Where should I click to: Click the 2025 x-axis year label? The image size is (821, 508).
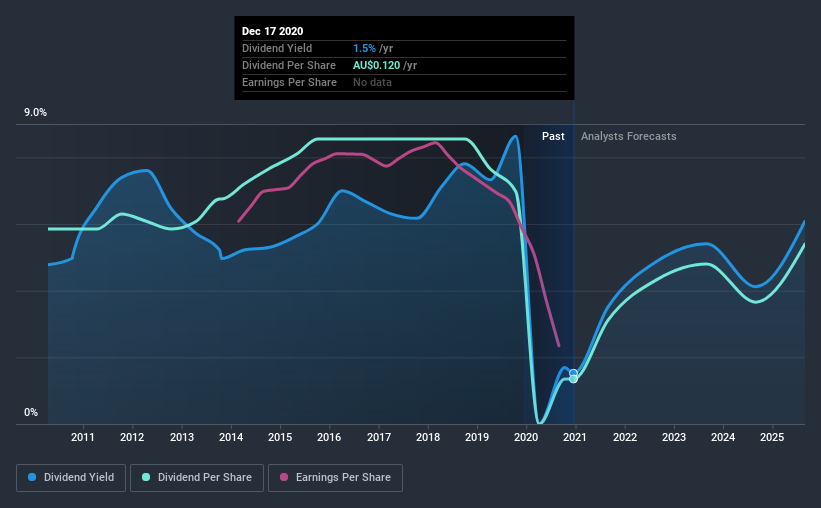pos(772,437)
